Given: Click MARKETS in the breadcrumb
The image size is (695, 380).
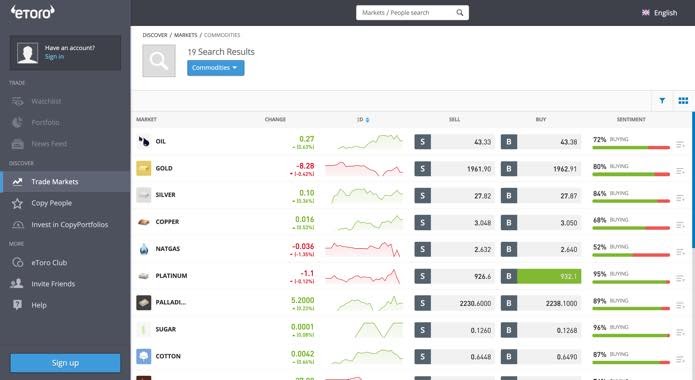Looking at the screenshot, I should pos(185,35).
